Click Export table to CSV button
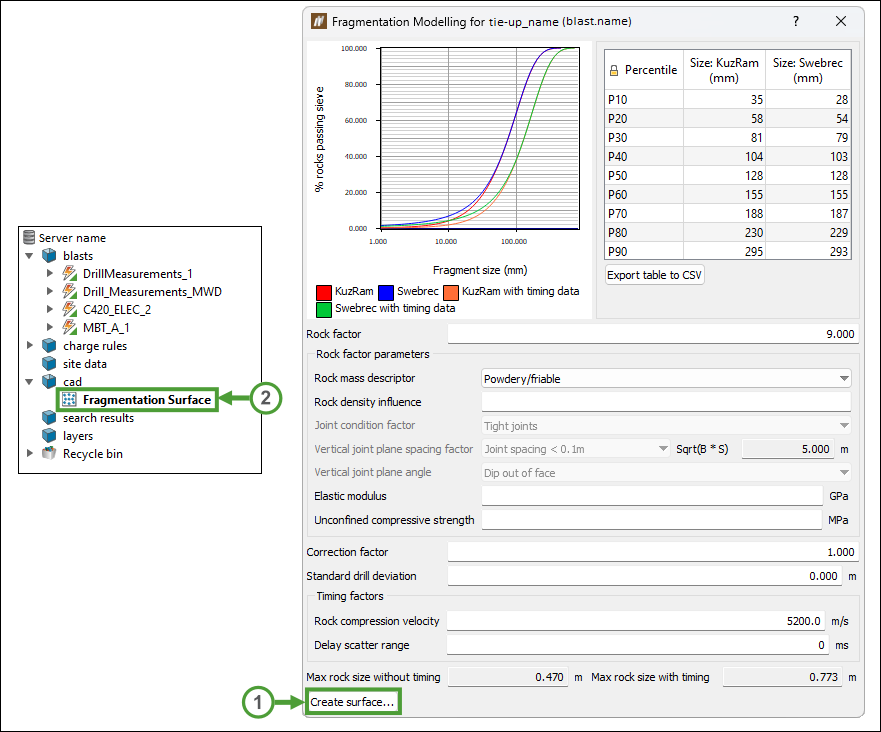The image size is (881, 732). tap(655, 275)
